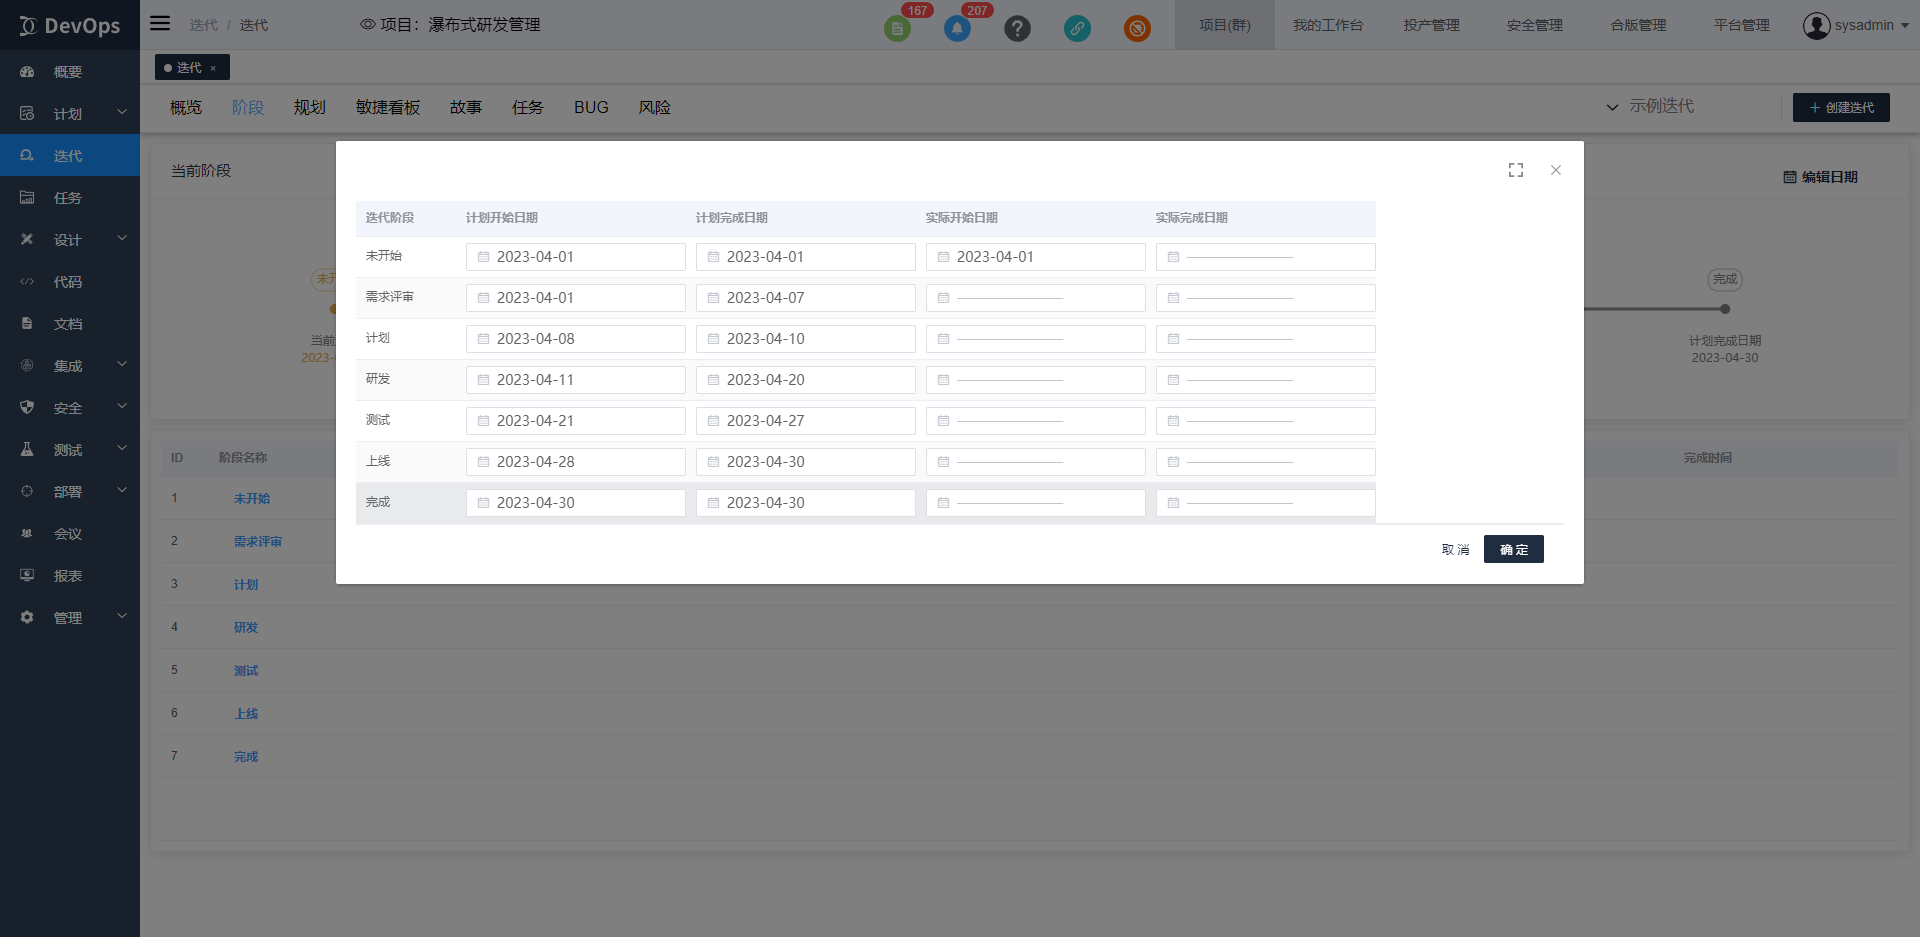Click the eye icon beside project name
Screen dimensions: 1920x937
coord(367,24)
